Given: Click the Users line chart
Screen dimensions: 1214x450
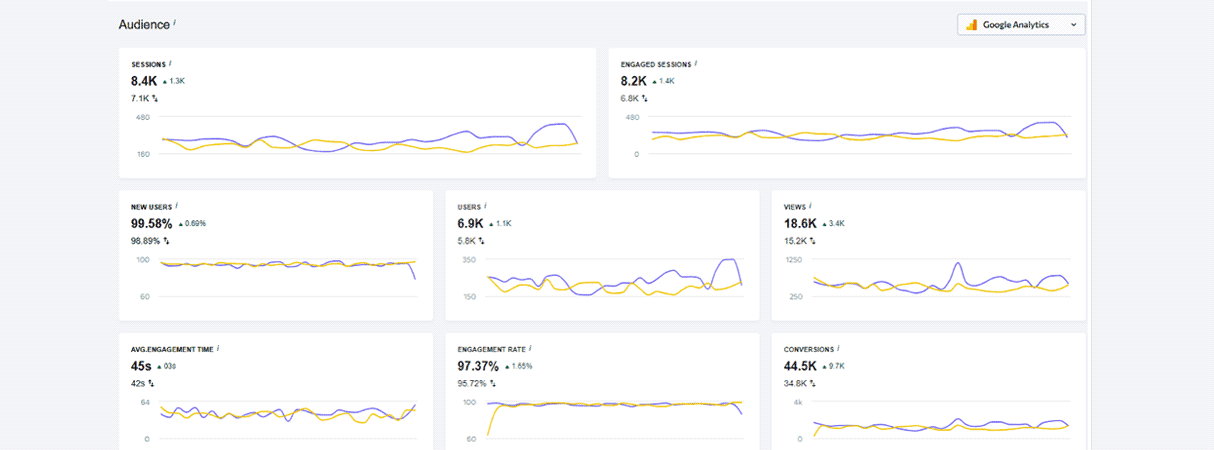Looking at the screenshot, I should [x=614, y=282].
